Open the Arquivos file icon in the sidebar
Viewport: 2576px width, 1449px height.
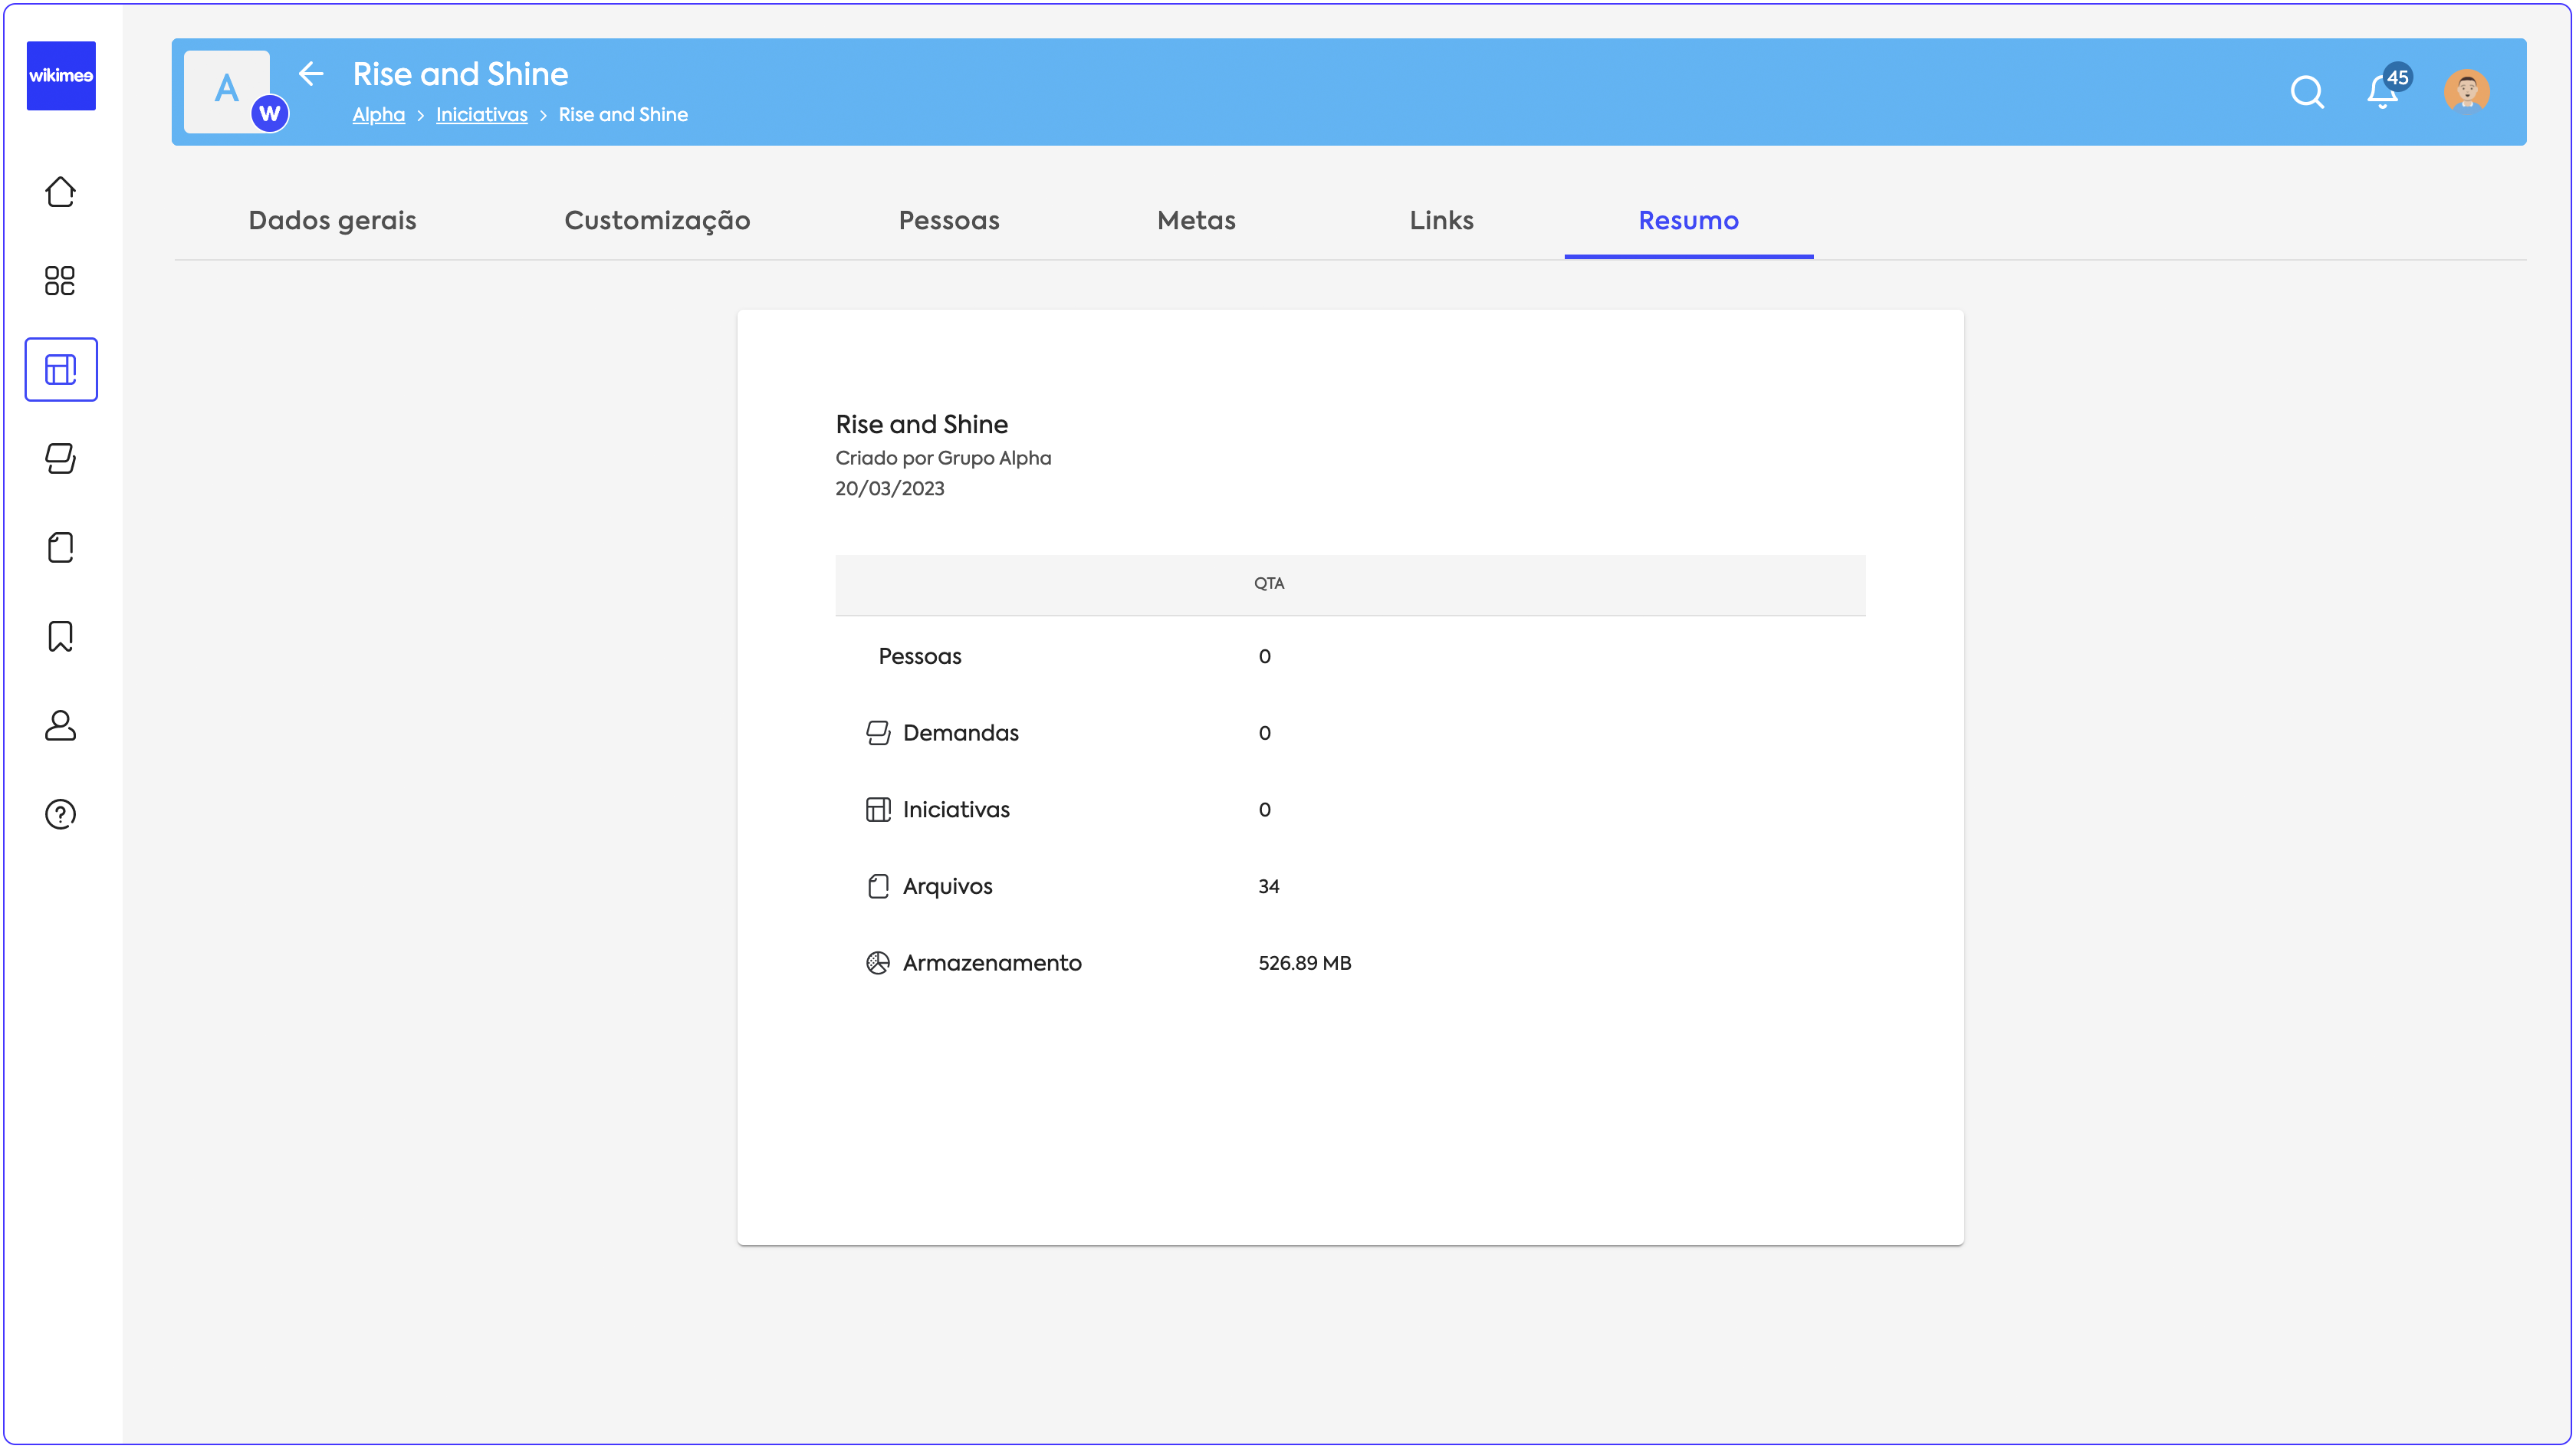click(61, 548)
